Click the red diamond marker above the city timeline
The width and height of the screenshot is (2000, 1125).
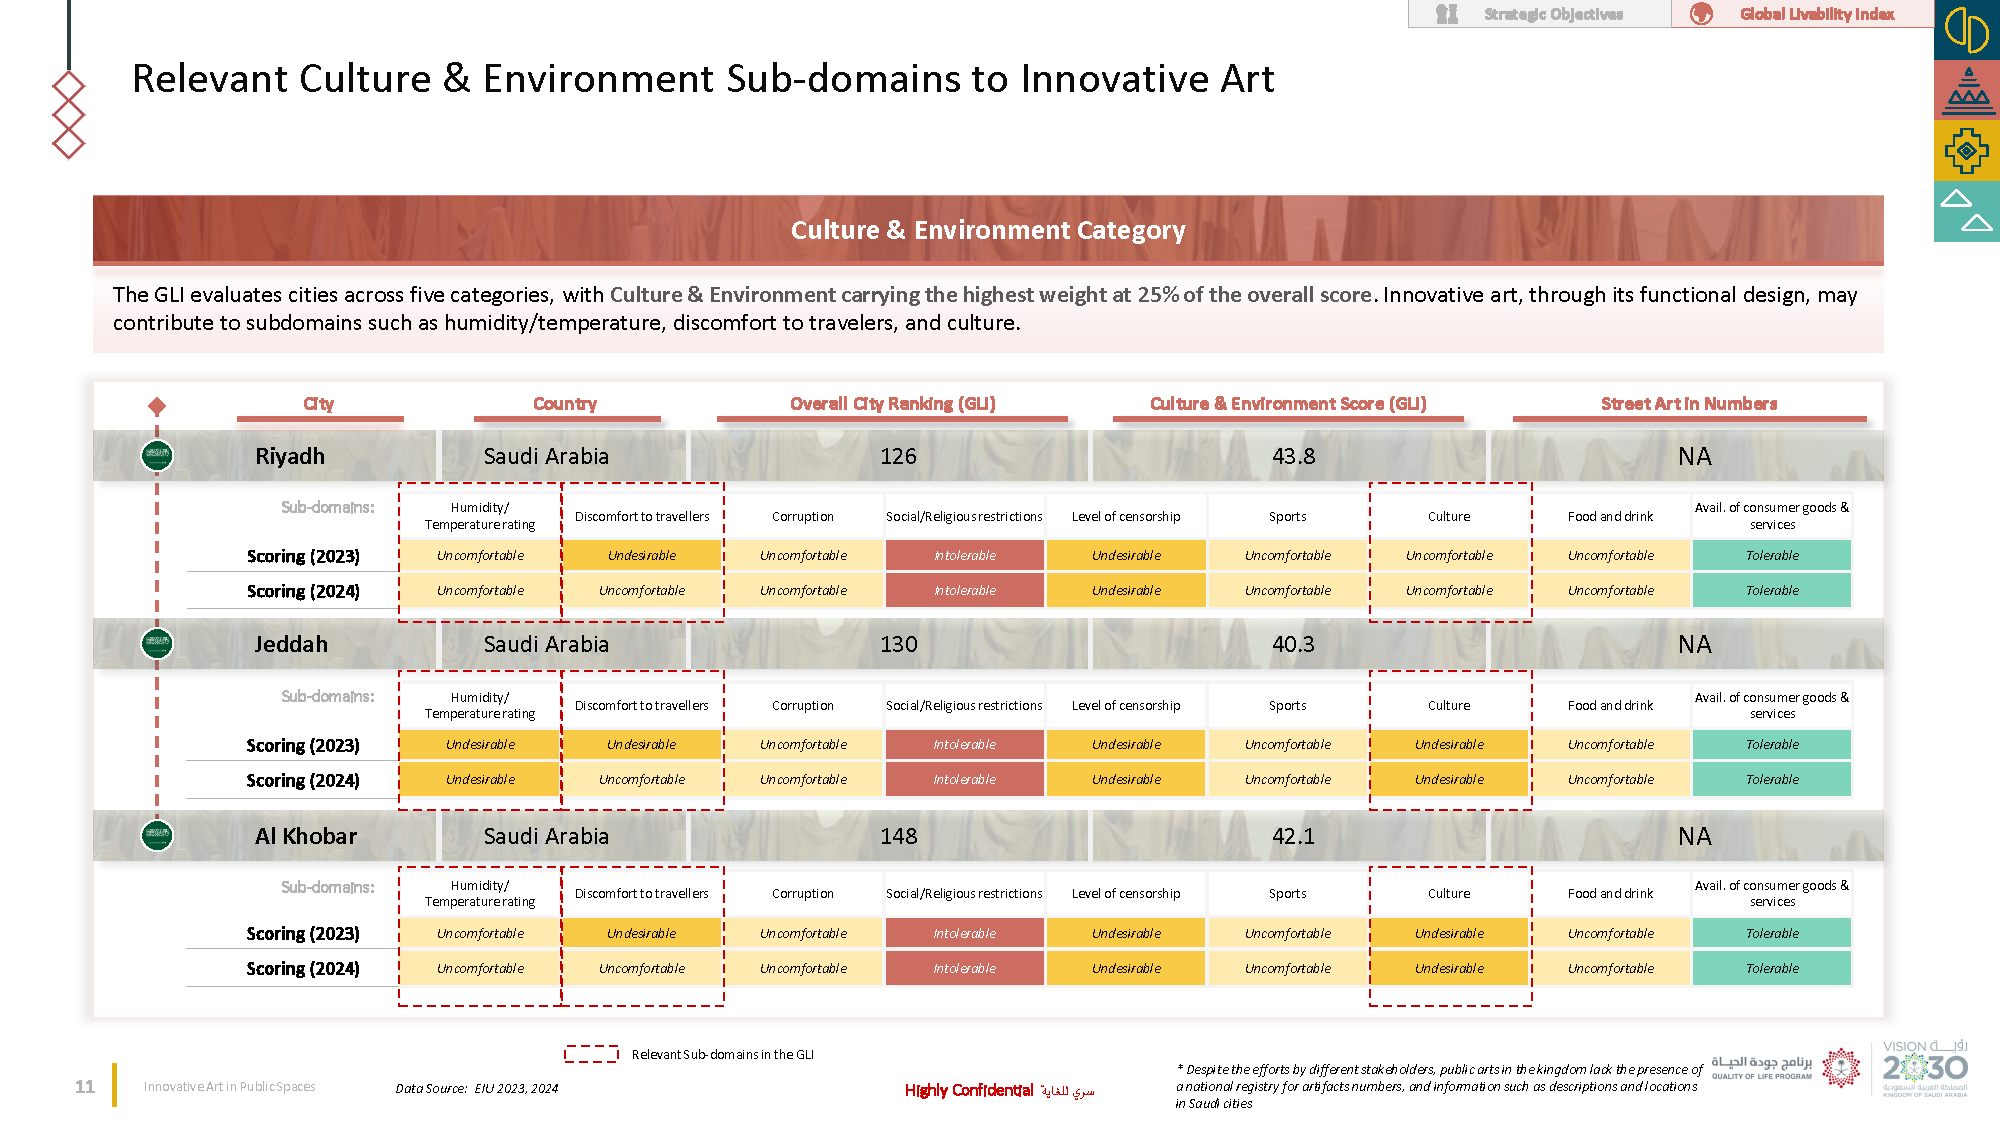(157, 406)
